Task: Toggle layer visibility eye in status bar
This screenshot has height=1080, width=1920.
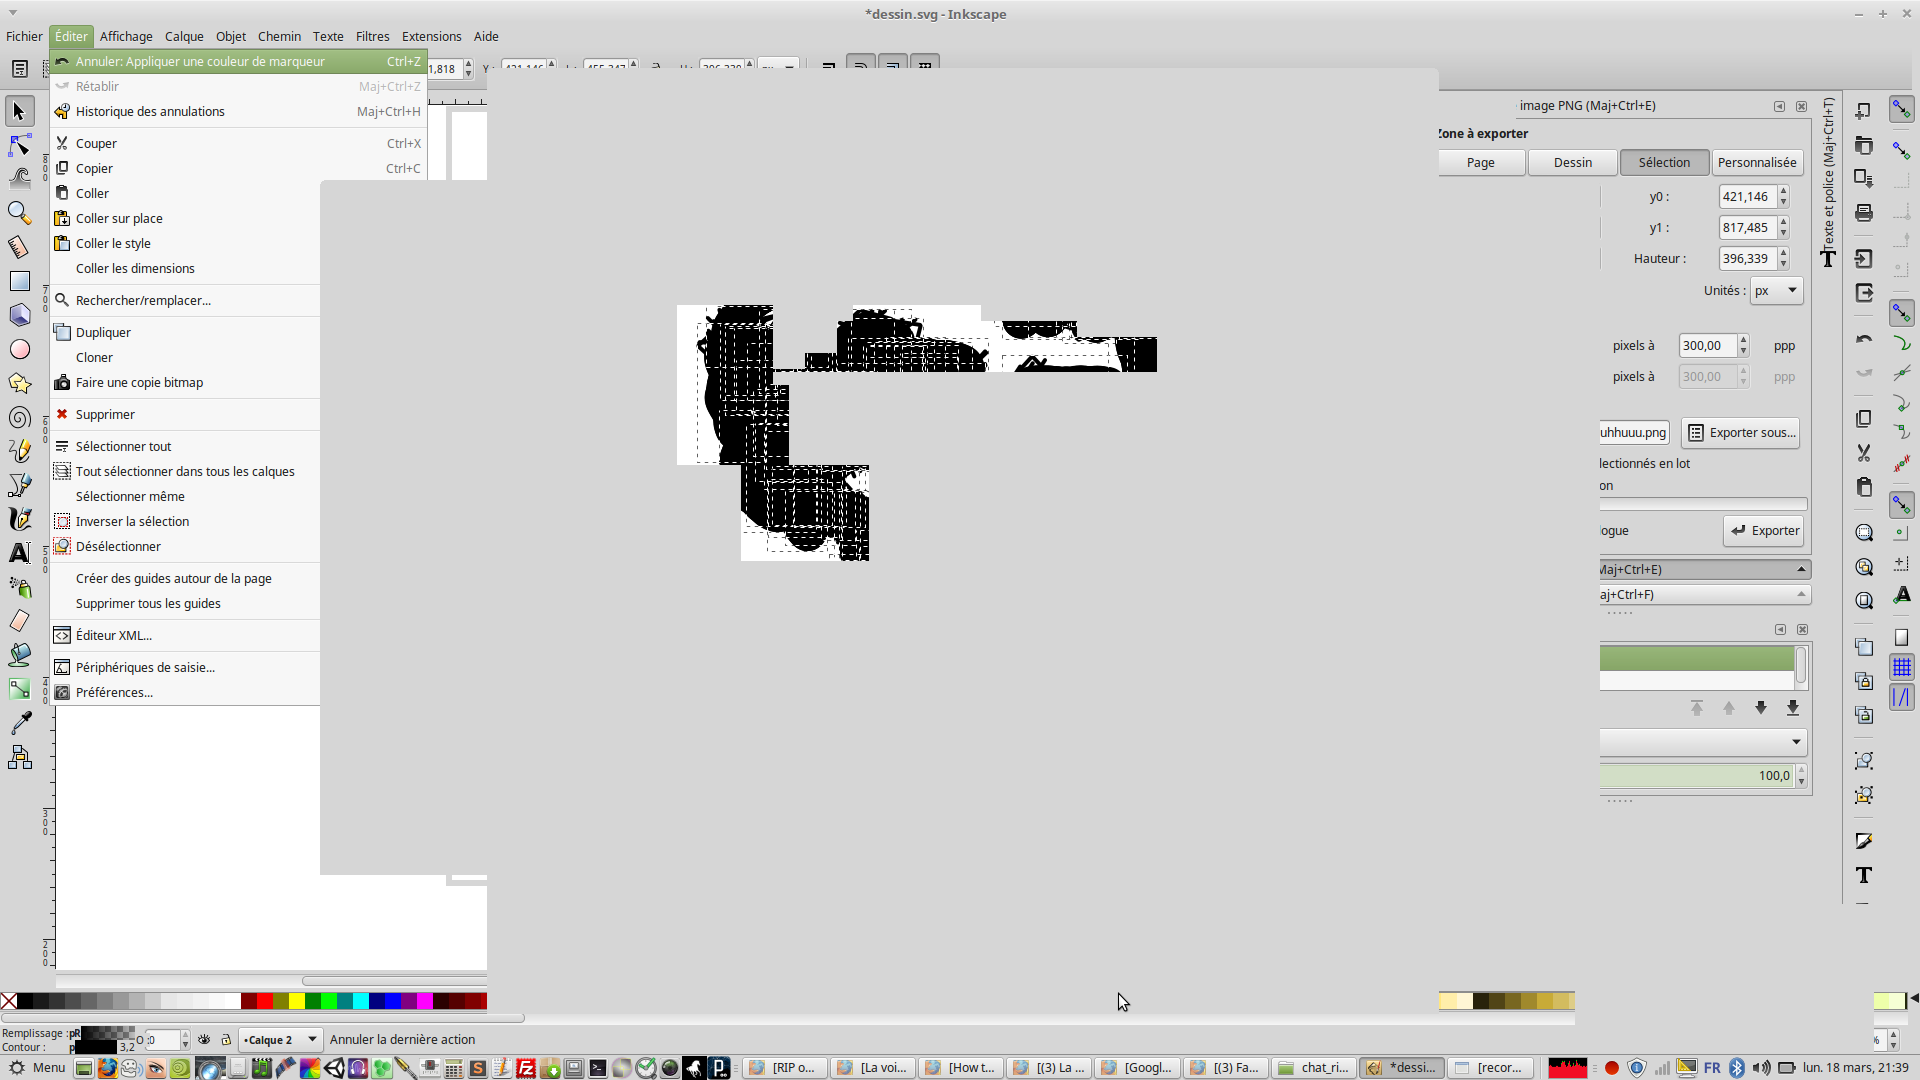Action: pos(204,1040)
